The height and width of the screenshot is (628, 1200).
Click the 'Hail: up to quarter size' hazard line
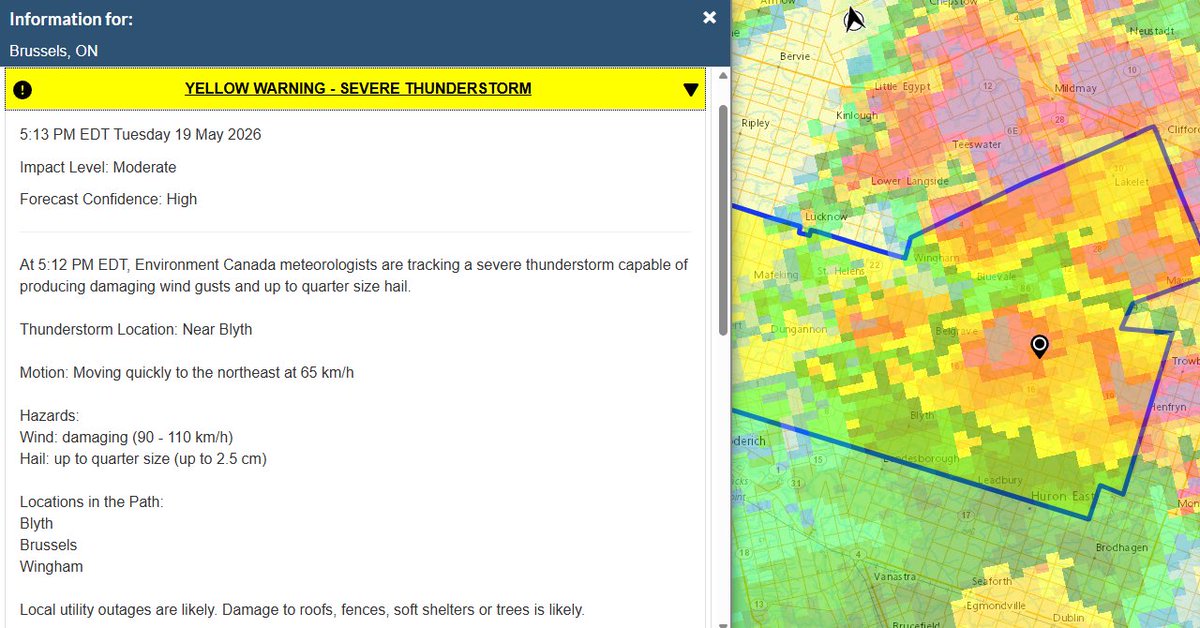[x=143, y=459]
